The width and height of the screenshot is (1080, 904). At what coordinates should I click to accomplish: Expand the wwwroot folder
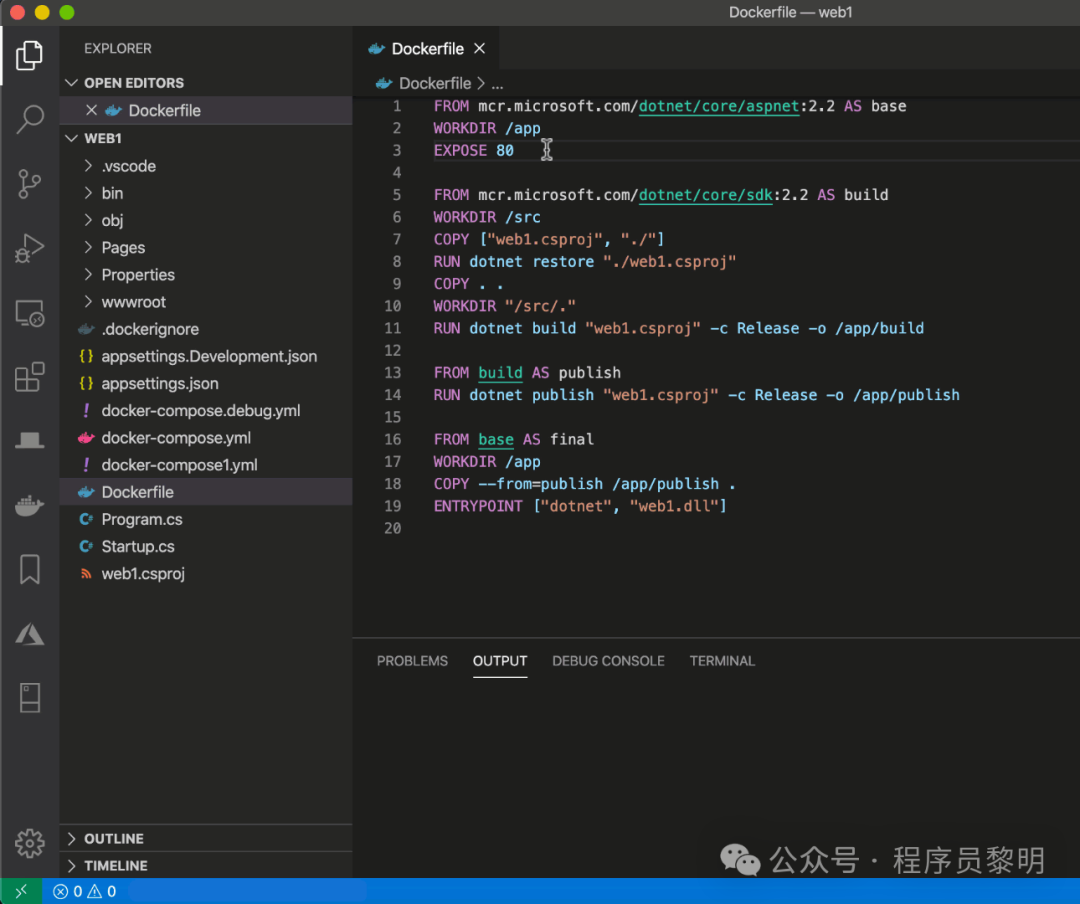133,302
